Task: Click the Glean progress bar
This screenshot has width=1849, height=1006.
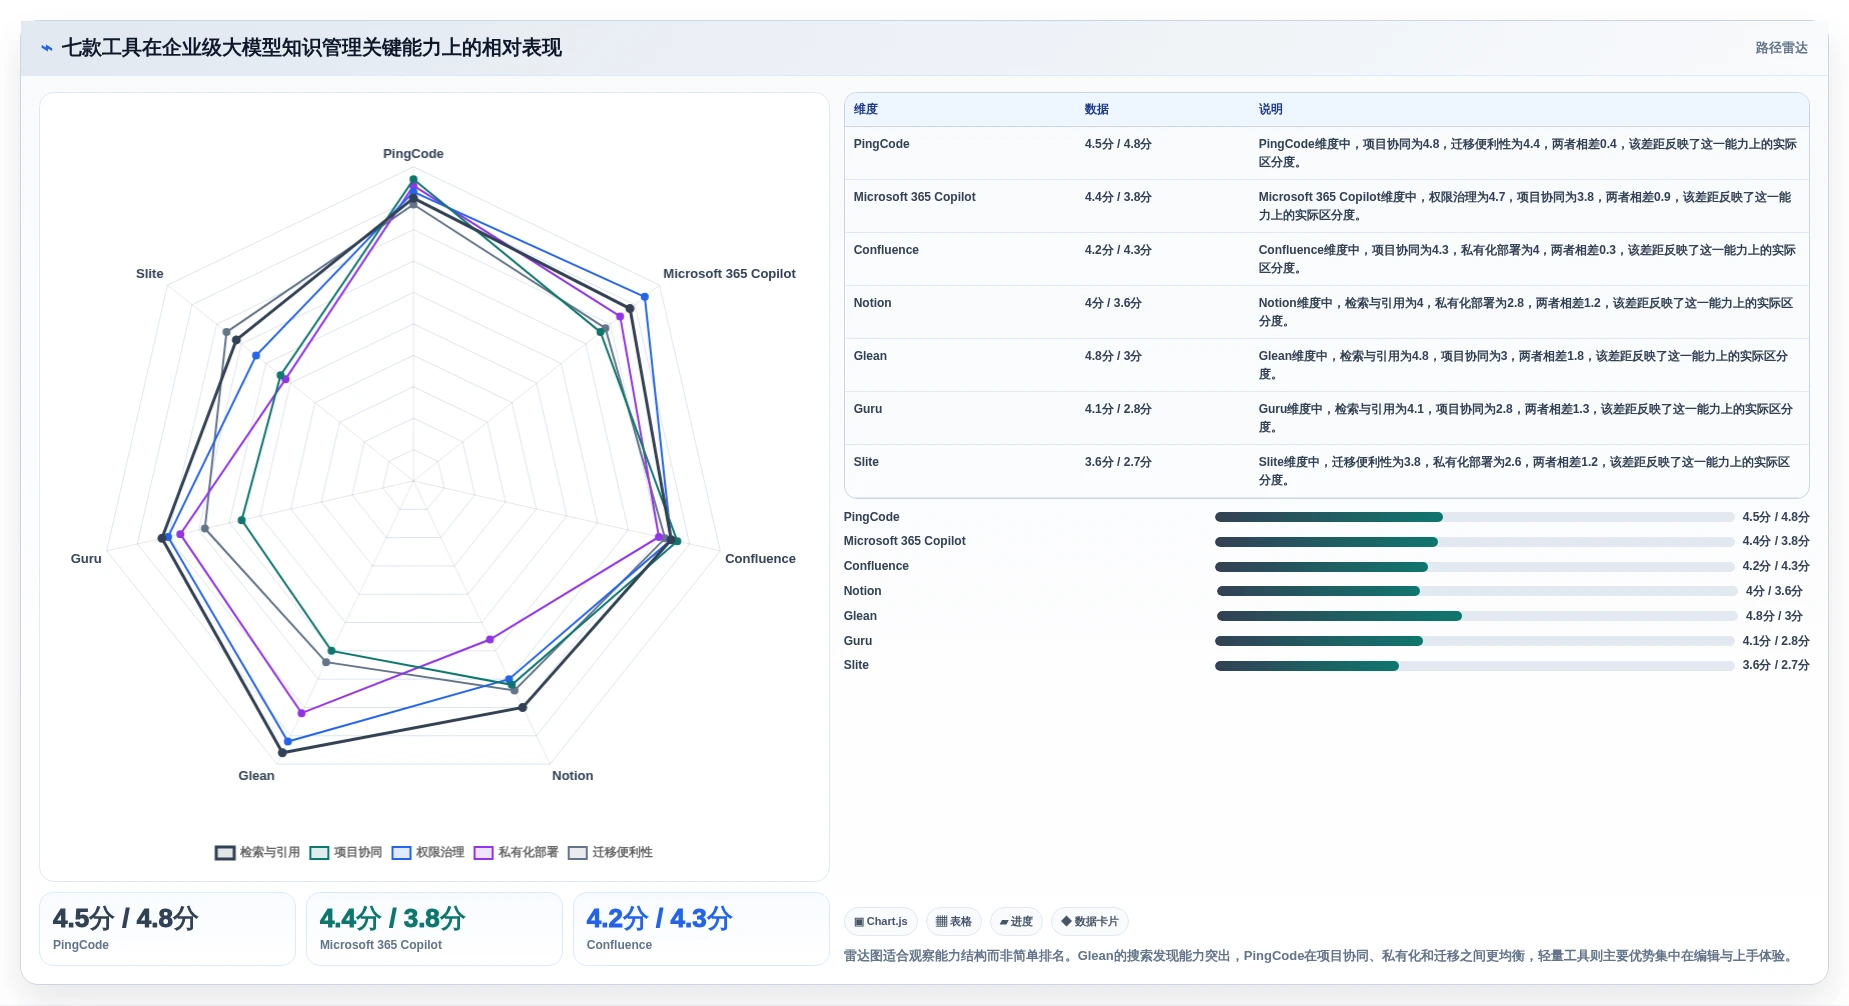Action: (x=1477, y=616)
